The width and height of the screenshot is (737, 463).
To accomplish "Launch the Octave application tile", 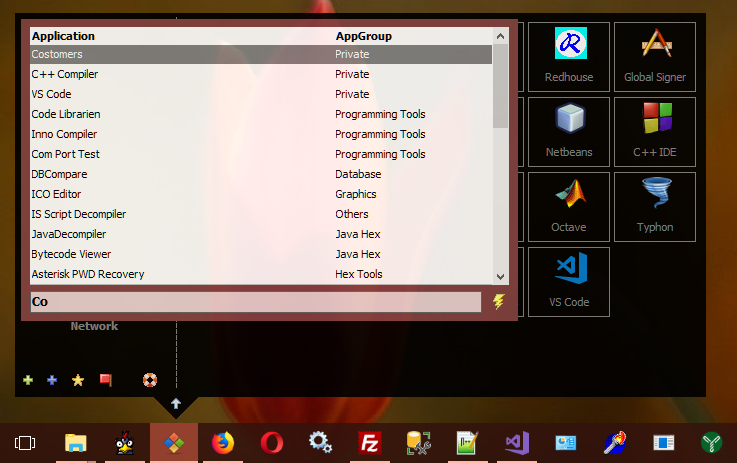I will pyautogui.click(x=569, y=207).
